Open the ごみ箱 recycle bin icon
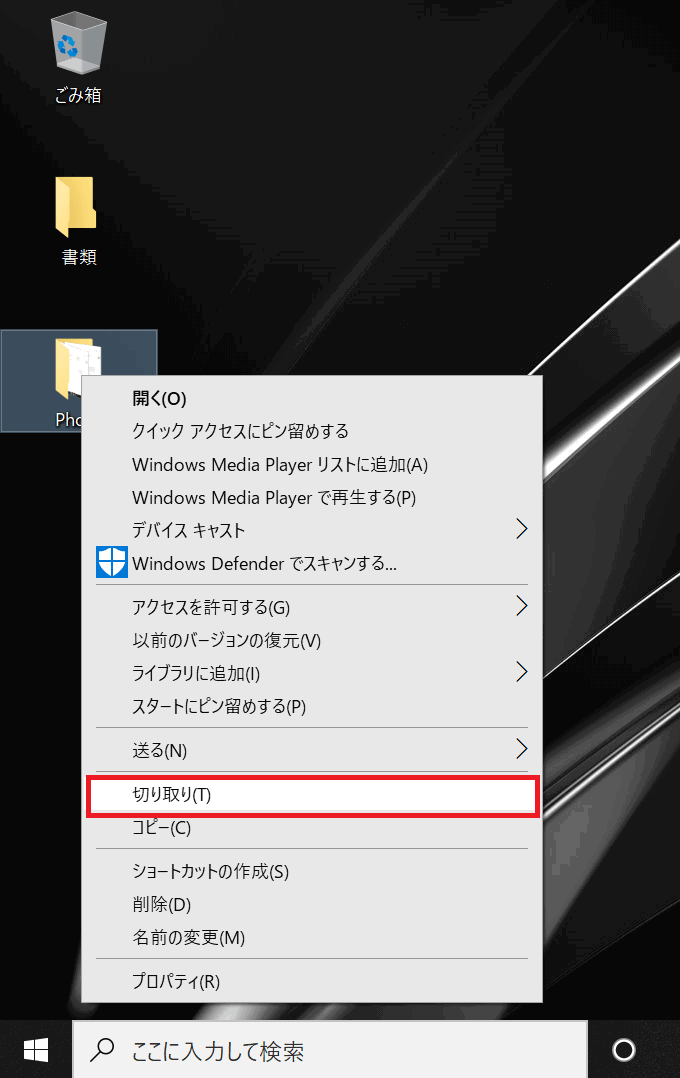 coord(78,45)
